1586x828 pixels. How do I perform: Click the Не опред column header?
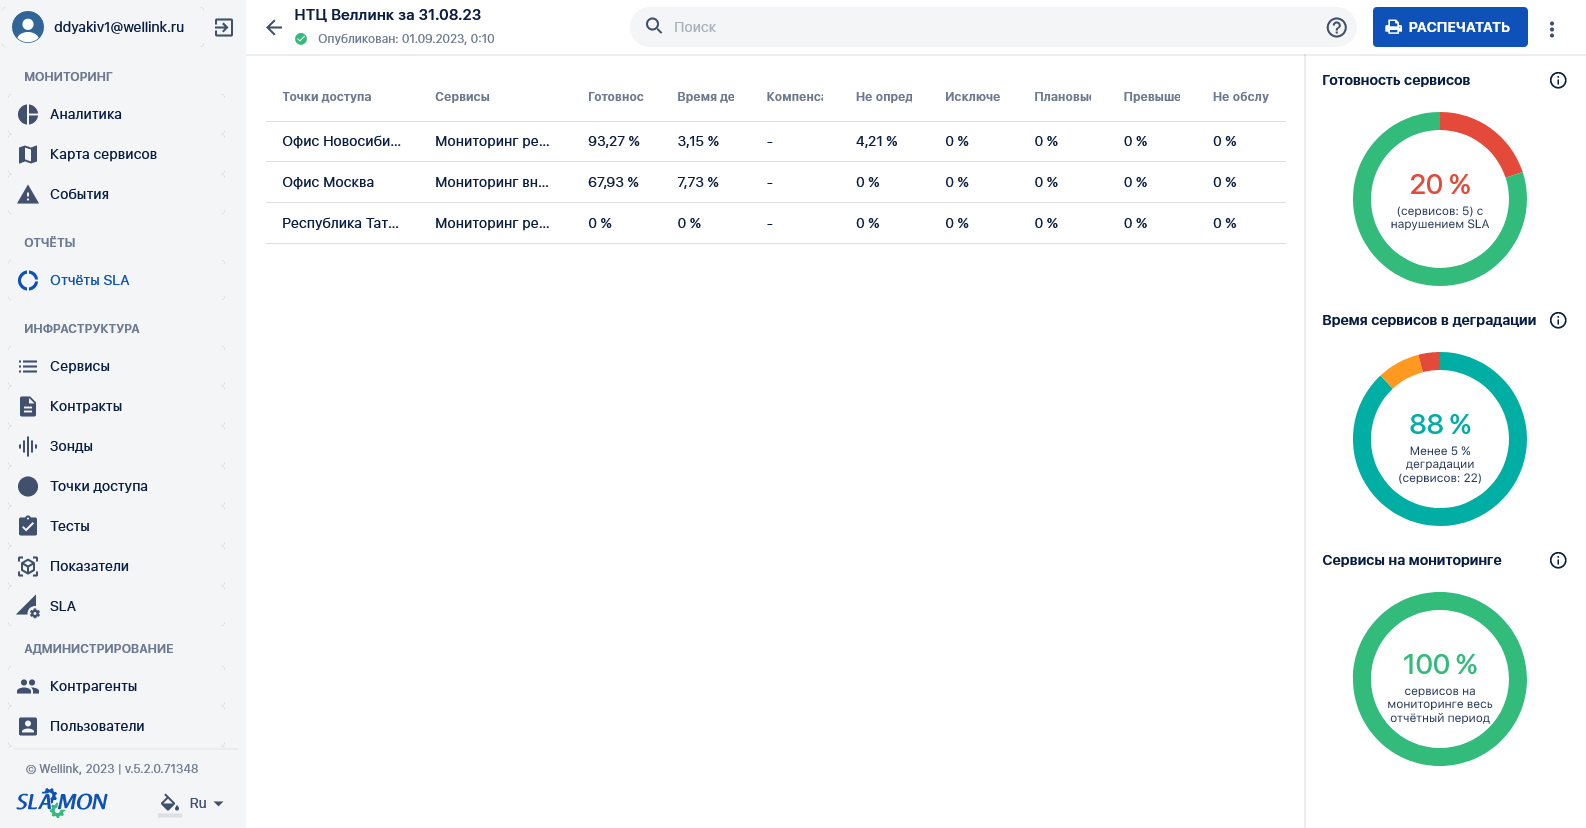[884, 97]
